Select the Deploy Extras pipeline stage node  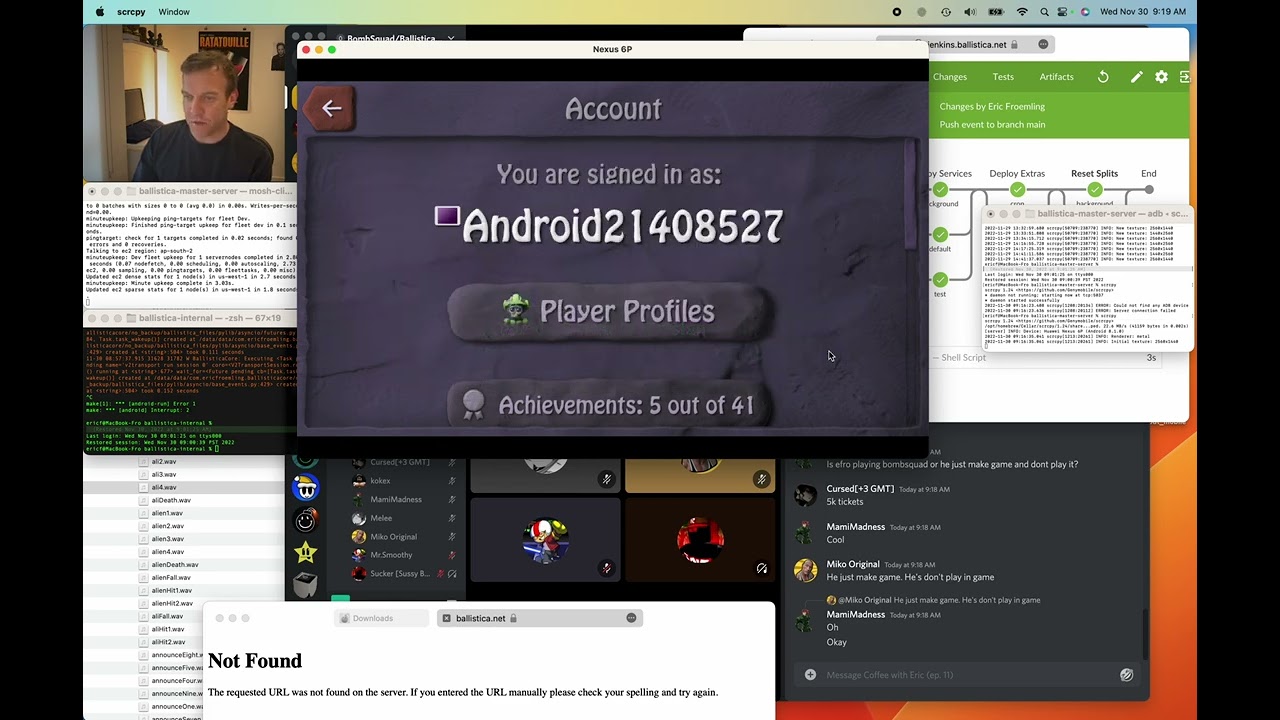click(1017, 189)
